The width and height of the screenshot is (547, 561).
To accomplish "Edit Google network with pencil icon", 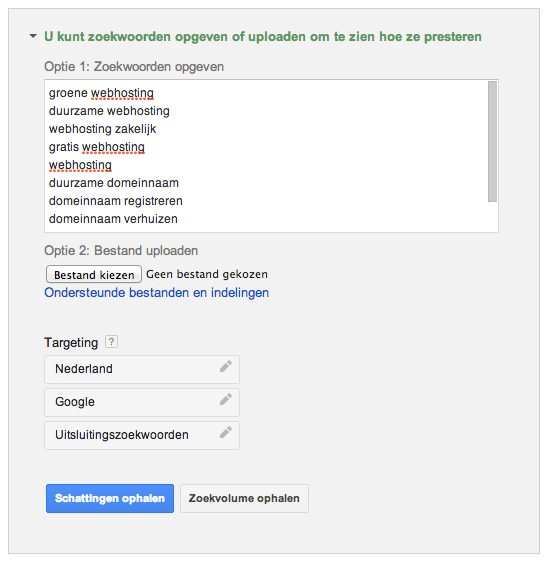I will point(226,399).
